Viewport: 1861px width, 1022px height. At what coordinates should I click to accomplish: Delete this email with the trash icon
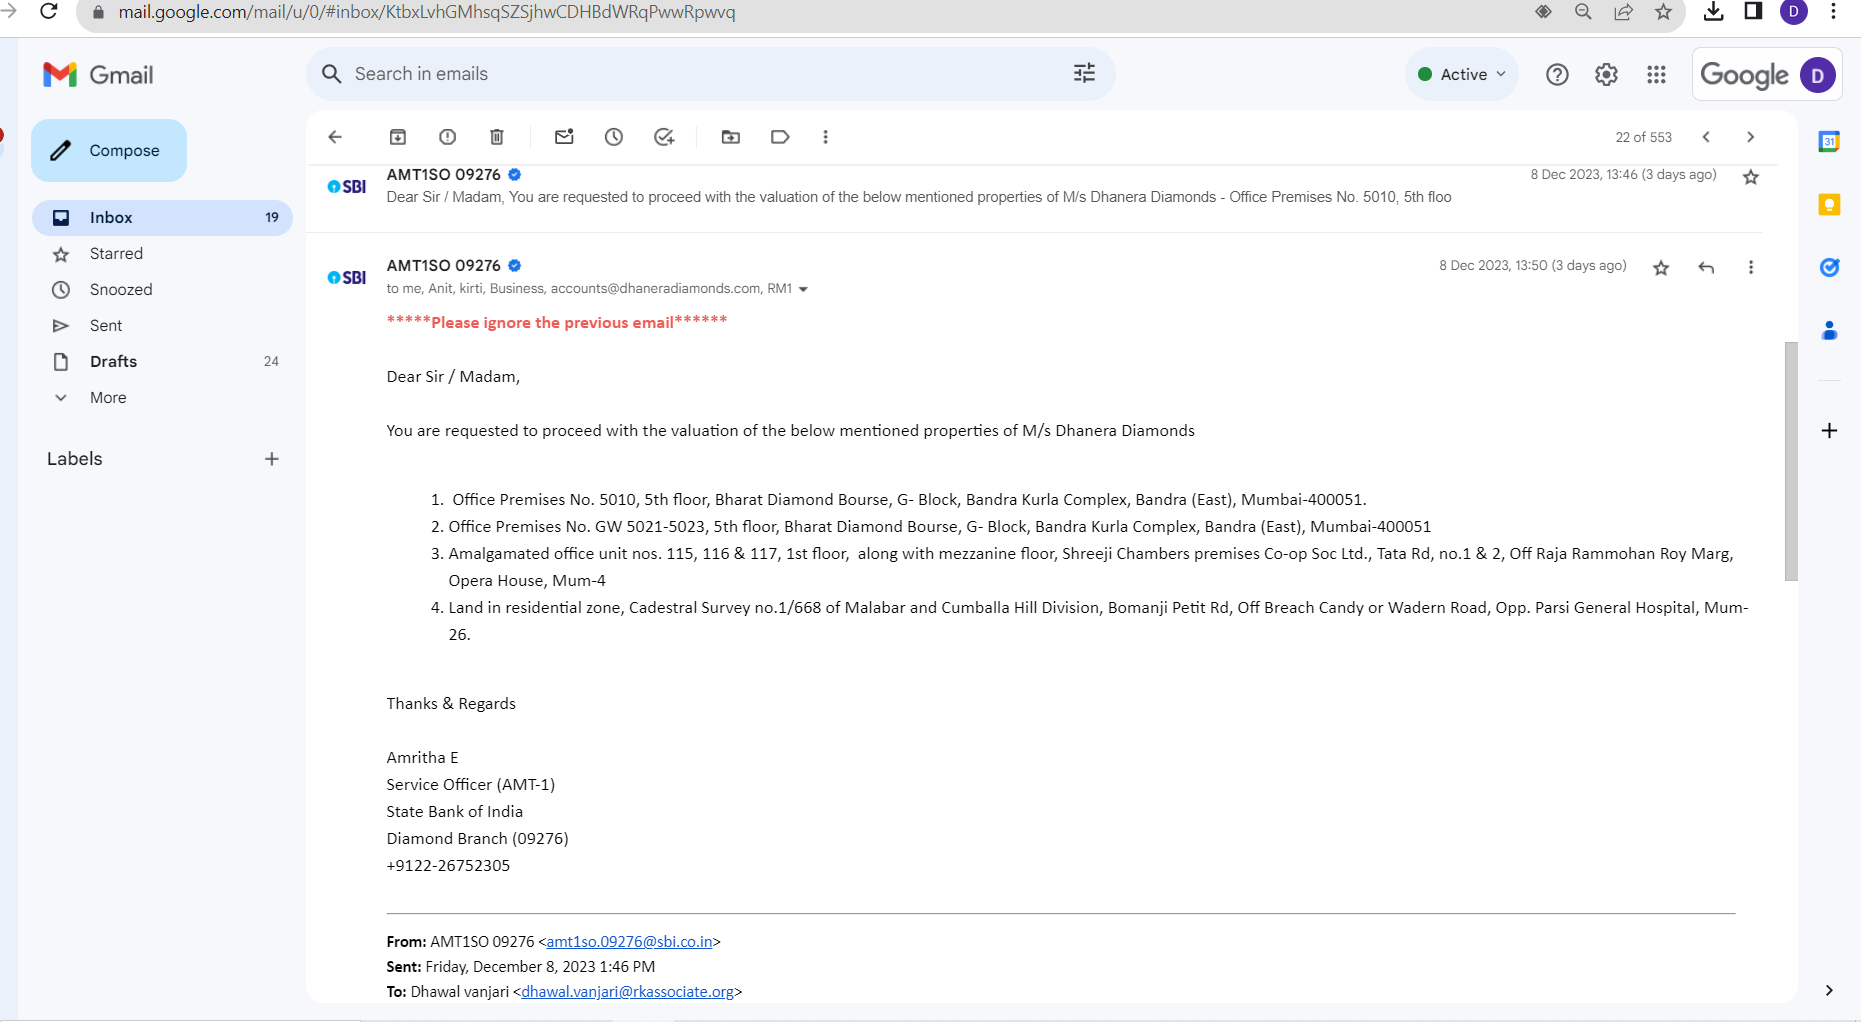click(497, 137)
